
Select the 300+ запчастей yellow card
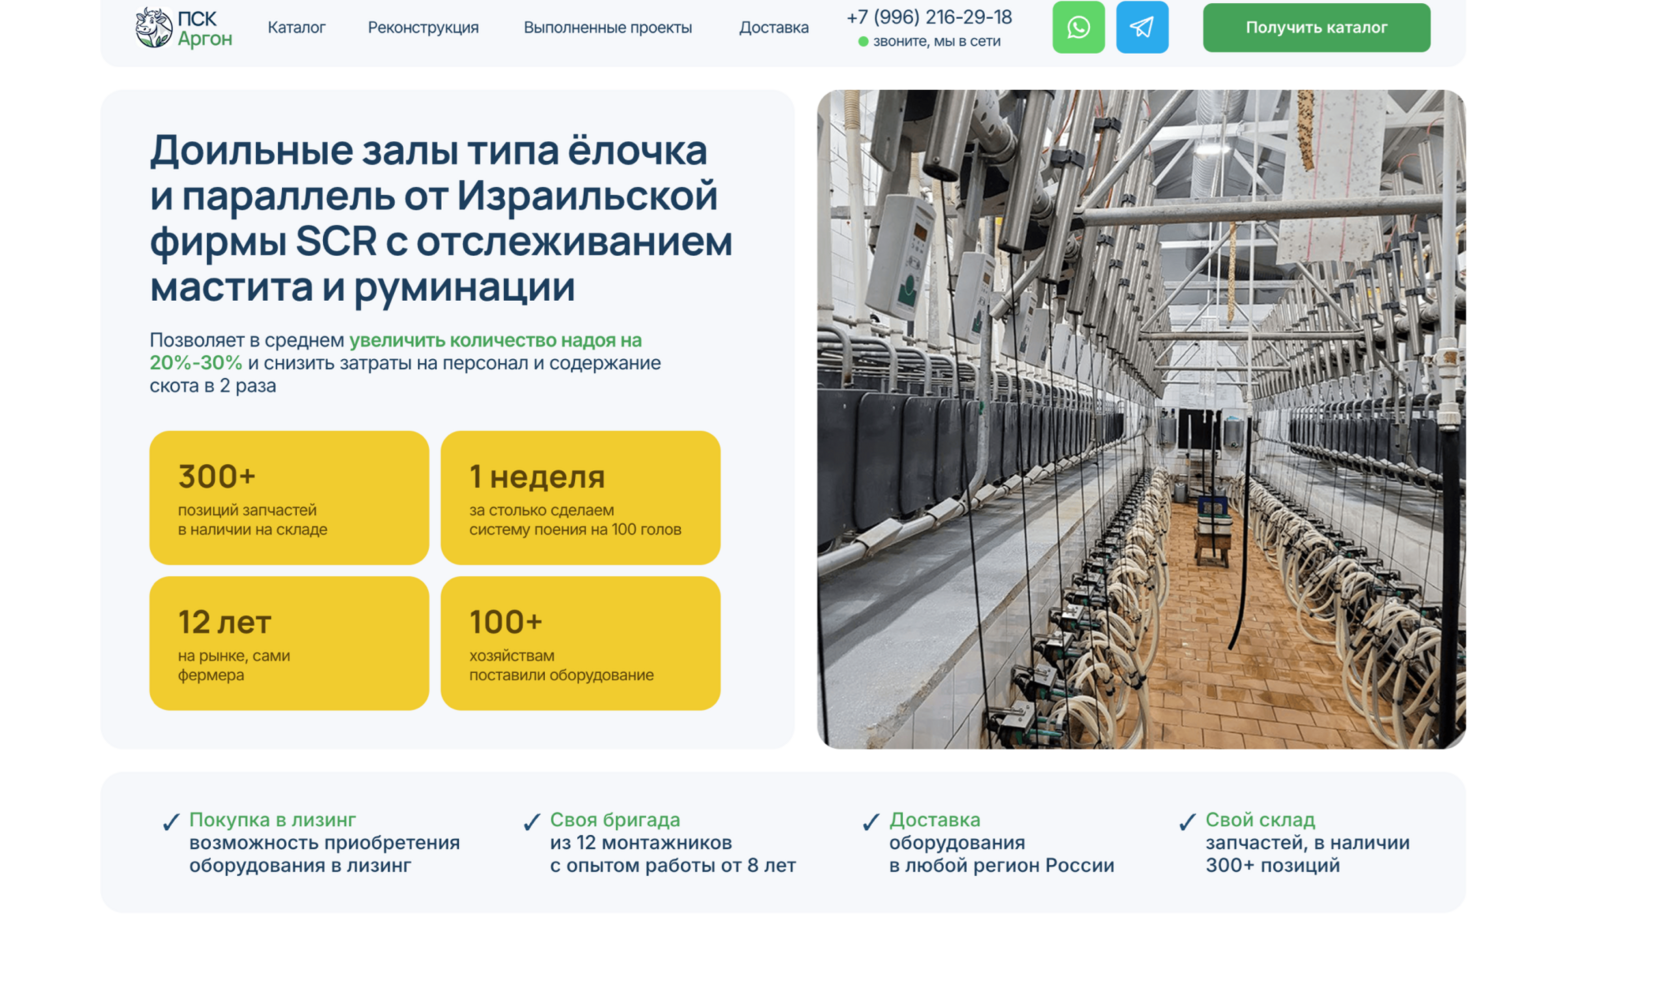[289, 497]
